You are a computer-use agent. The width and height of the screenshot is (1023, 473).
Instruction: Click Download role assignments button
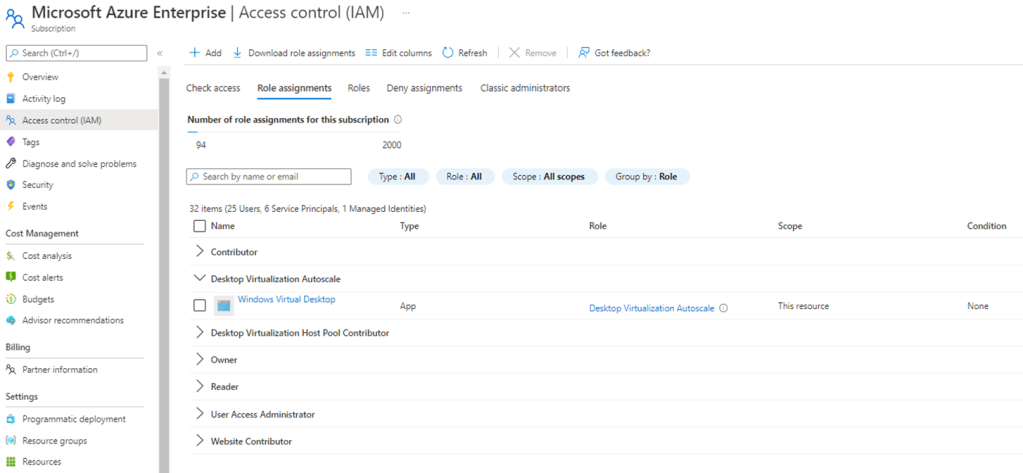tap(293, 53)
